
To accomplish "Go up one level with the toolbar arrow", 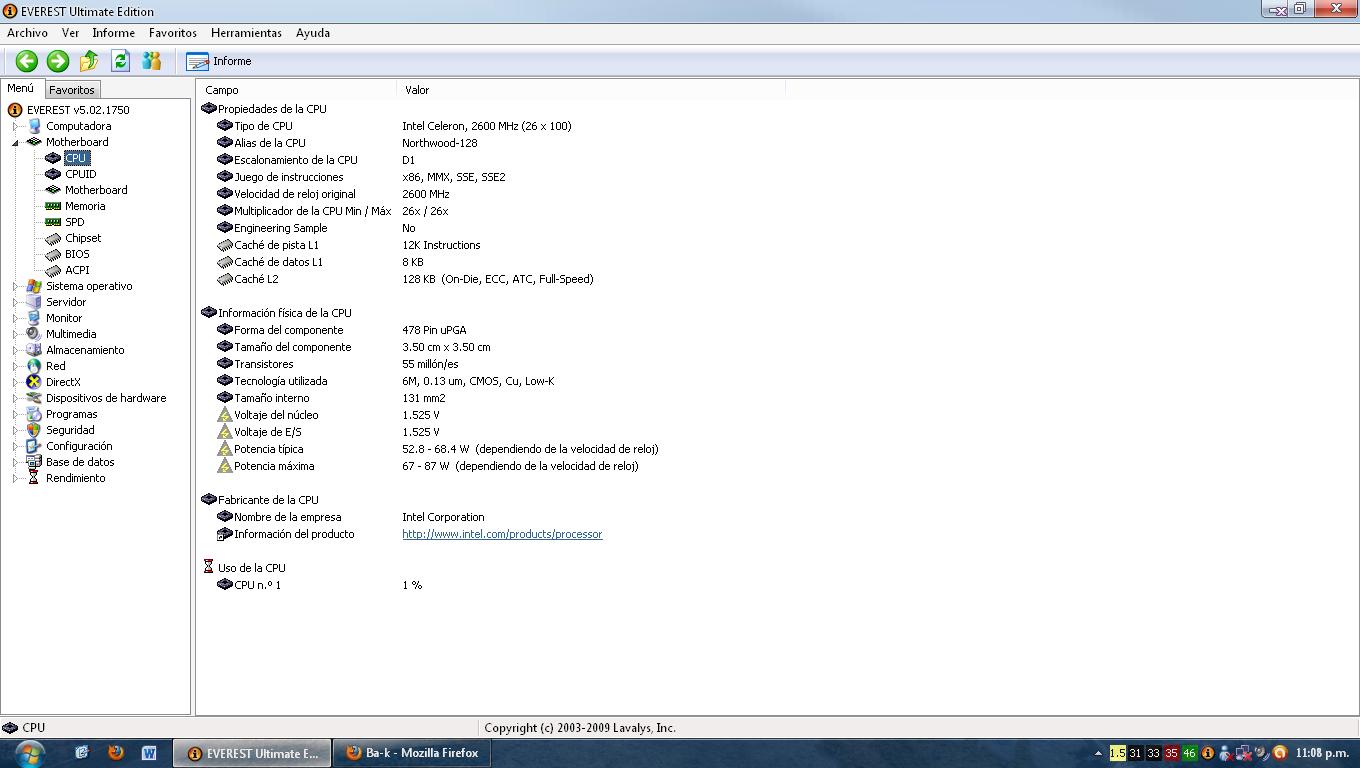I will tap(89, 61).
